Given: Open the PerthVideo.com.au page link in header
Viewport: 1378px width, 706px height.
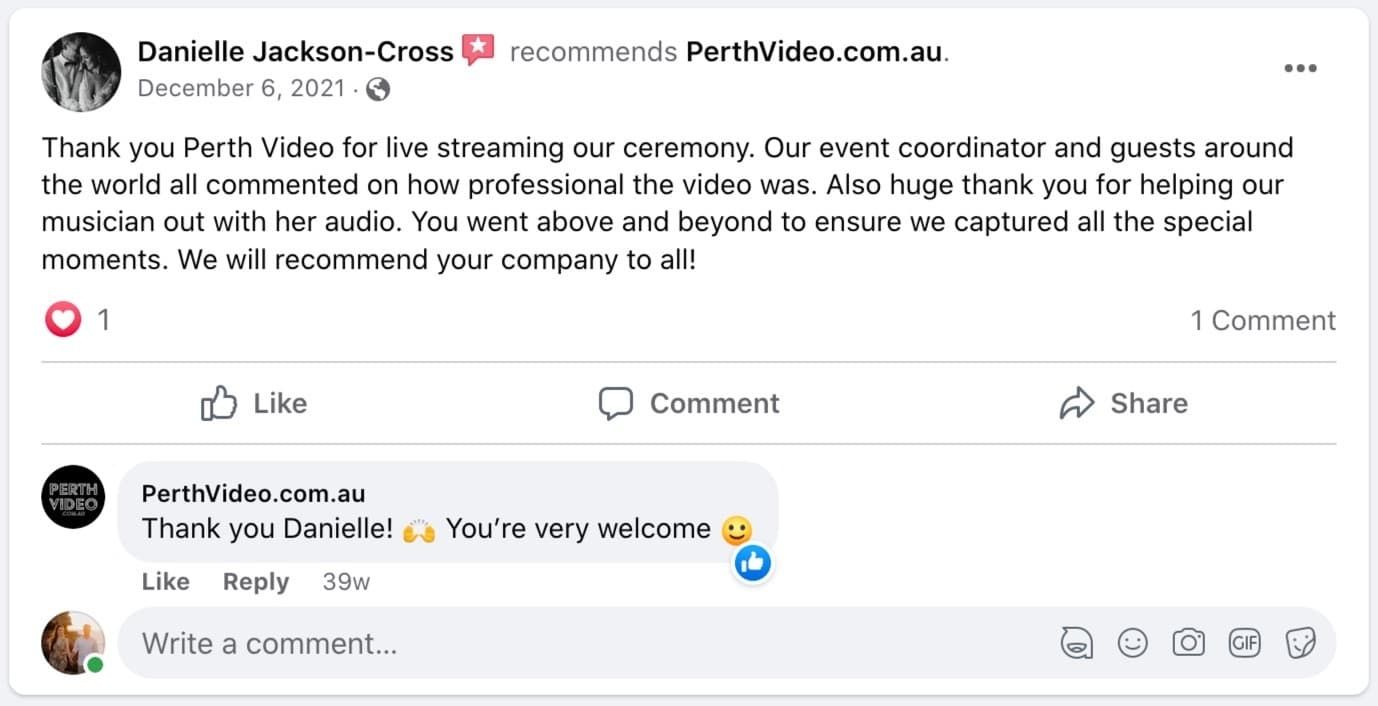Looking at the screenshot, I should click(x=814, y=51).
